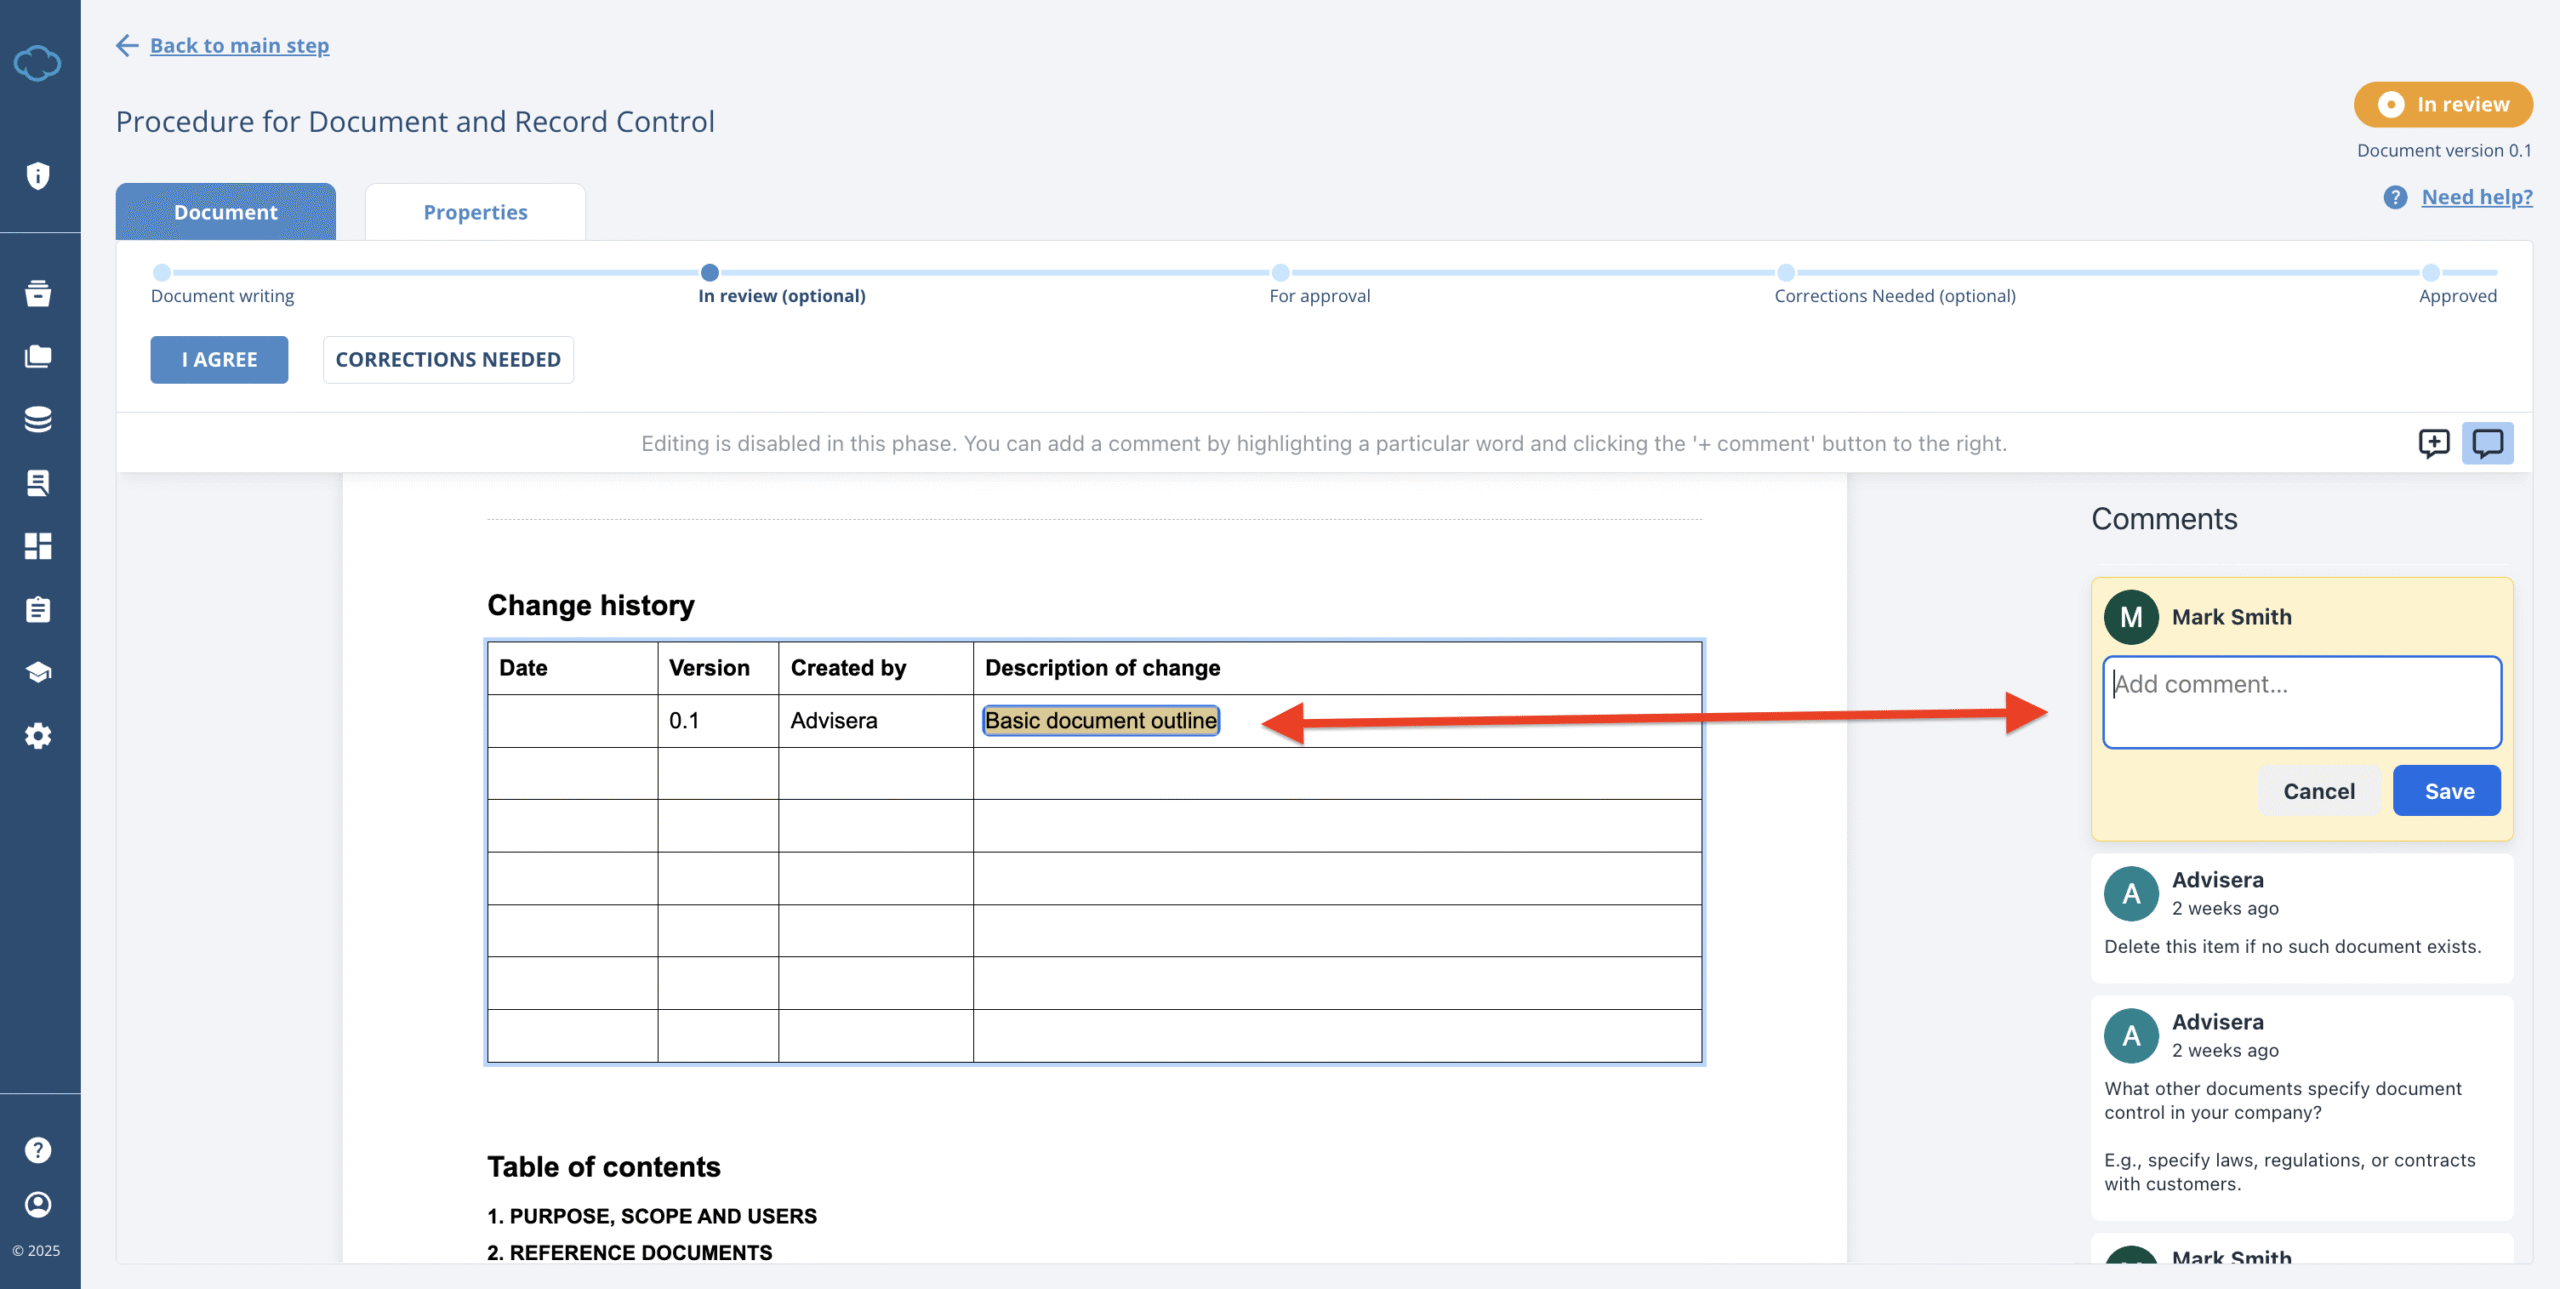
Task: Follow the Back to main step link
Action: tap(239, 45)
